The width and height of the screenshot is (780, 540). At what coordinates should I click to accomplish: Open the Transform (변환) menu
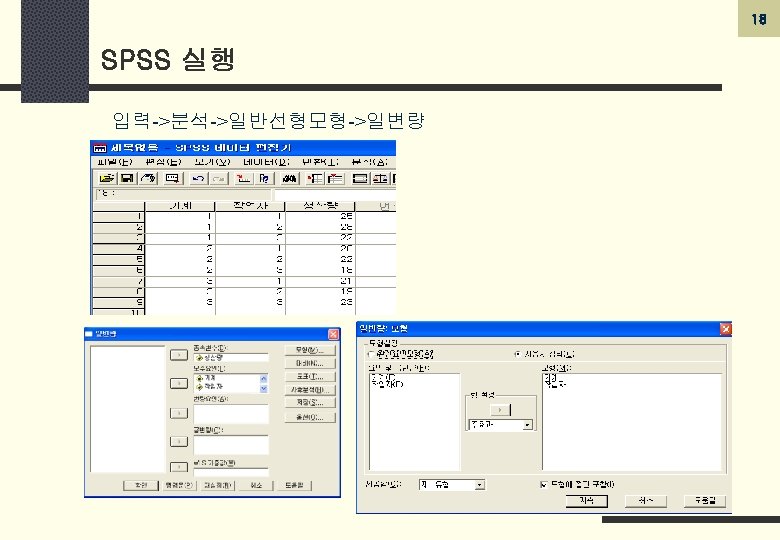[x=320, y=162]
